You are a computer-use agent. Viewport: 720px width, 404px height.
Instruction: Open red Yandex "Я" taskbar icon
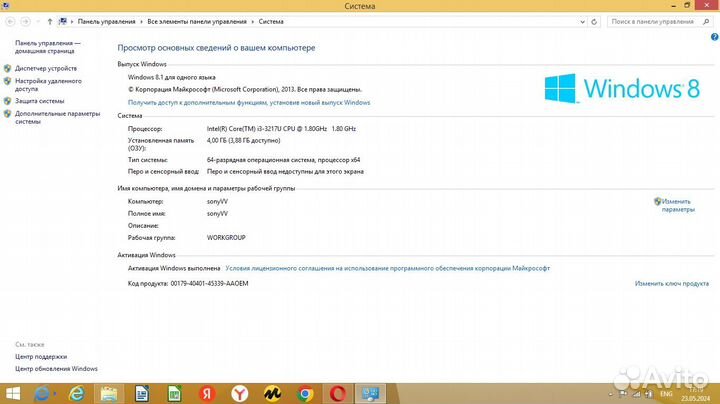point(207,394)
